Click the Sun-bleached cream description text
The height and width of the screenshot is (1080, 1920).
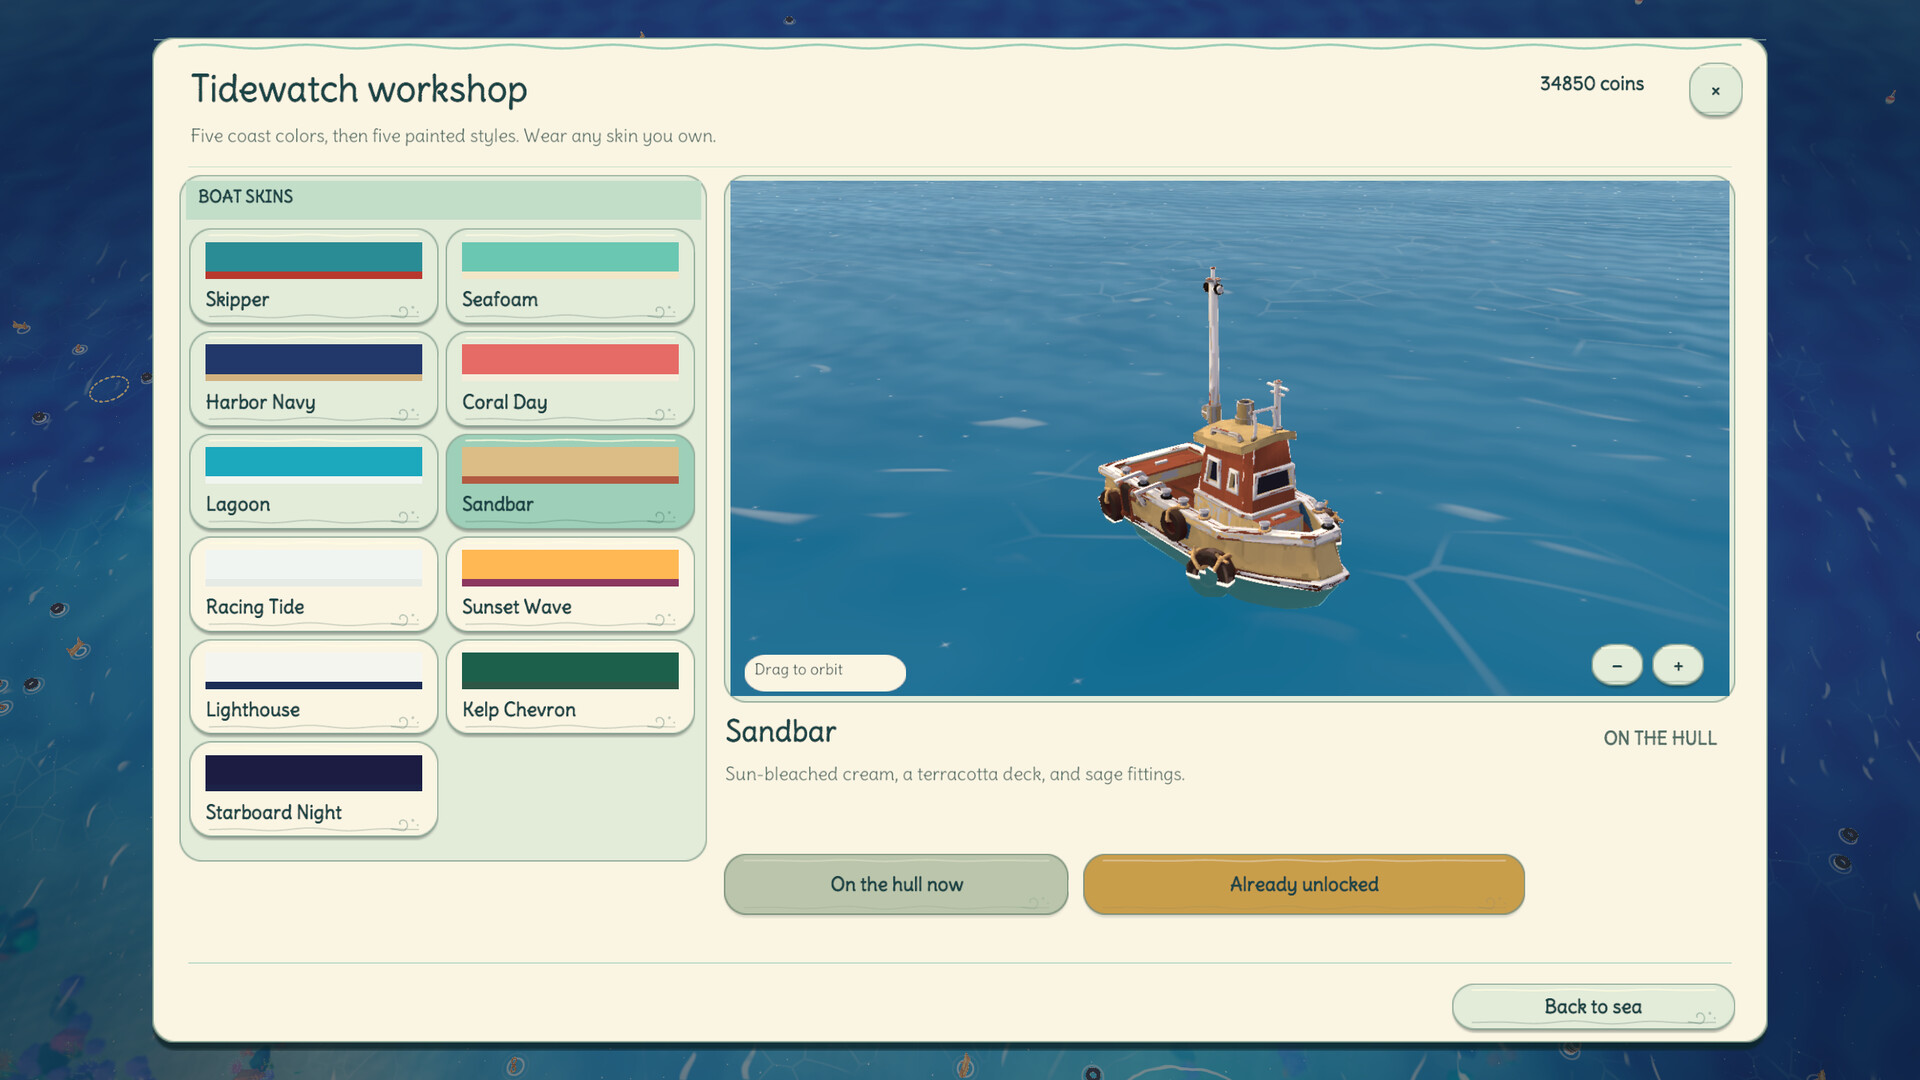click(955, 774)
